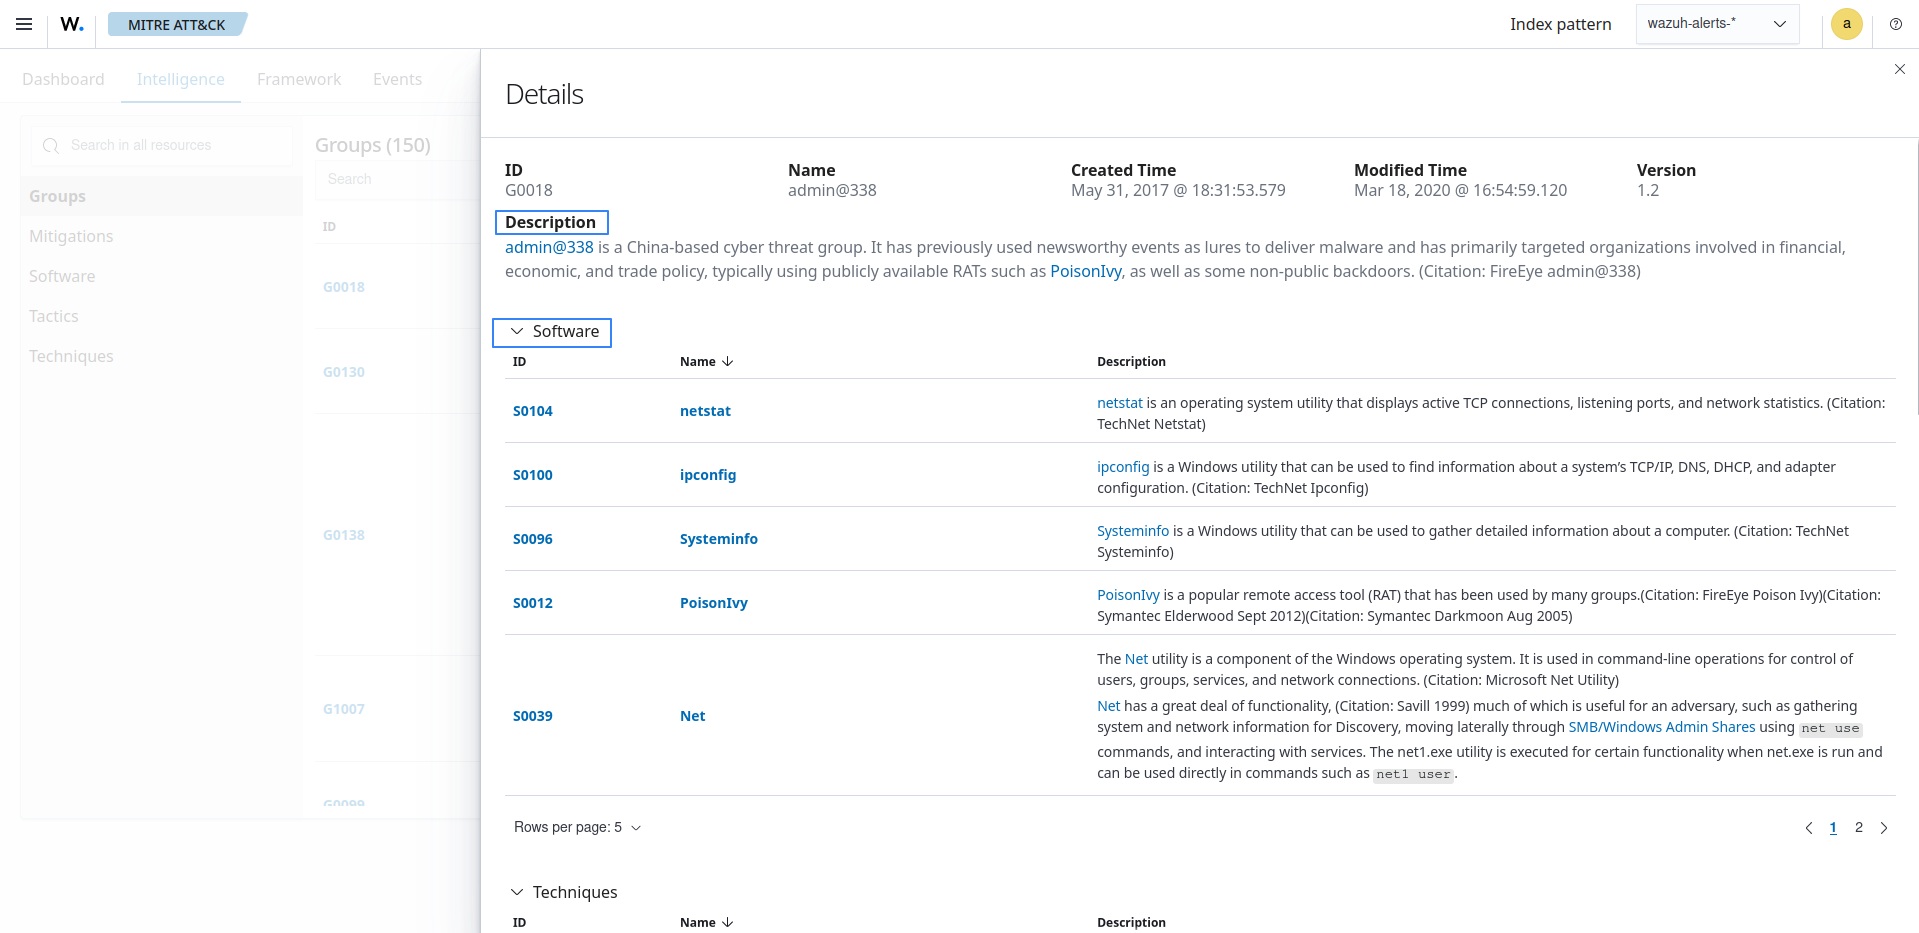This screenshot has width=1919, height=933.
Task: Open the hamburger navigation menu
Action: coord(24,24)
